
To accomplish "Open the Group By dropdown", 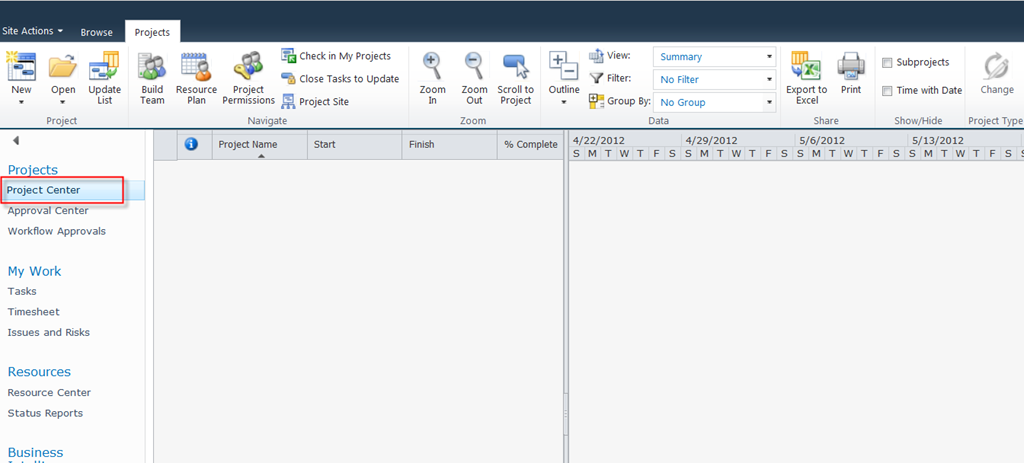I will [x=714, y=102].
